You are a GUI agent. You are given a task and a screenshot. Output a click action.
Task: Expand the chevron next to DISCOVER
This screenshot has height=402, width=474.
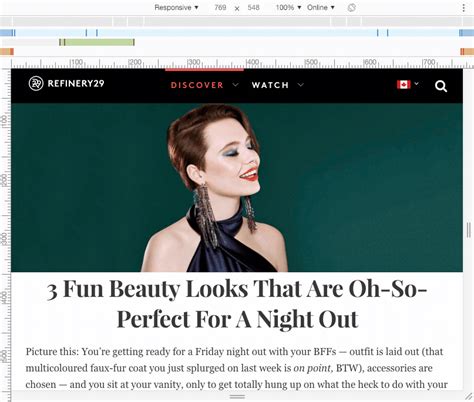point(235,85)
